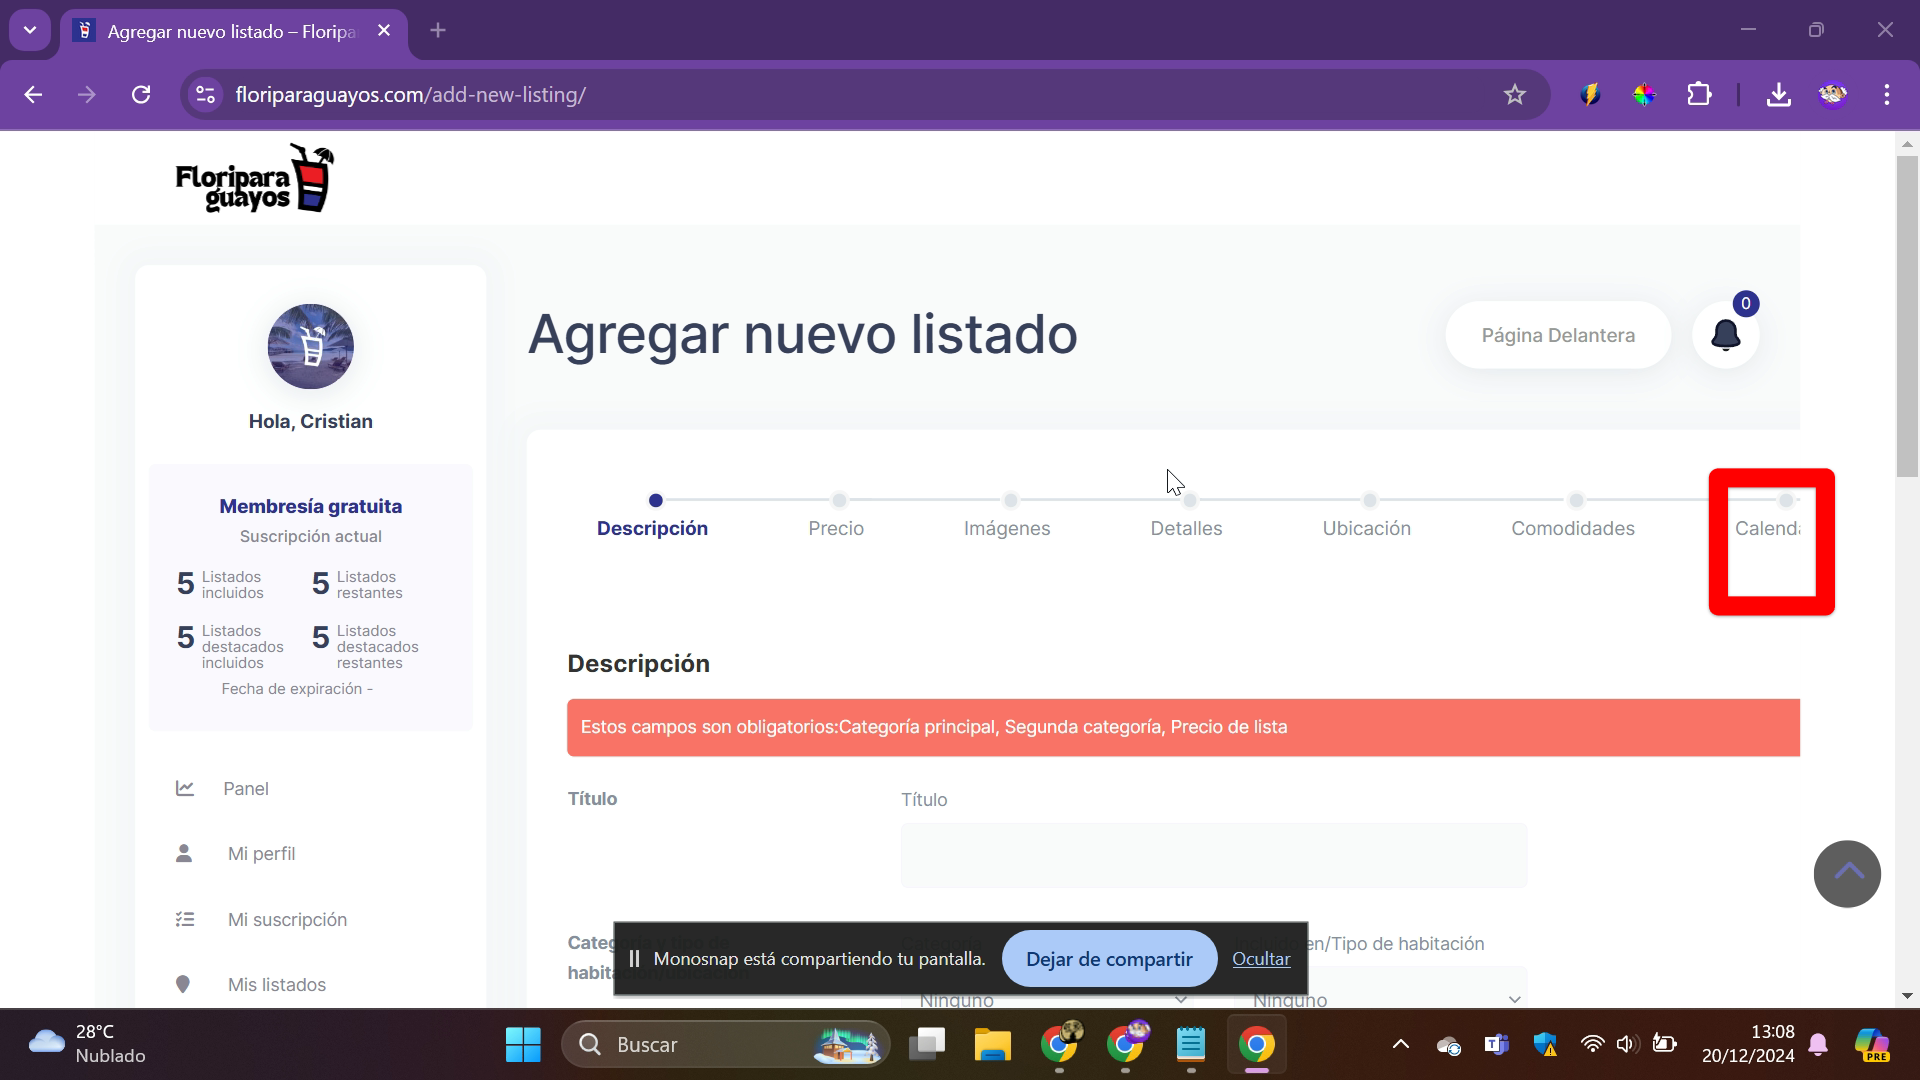Image resolution: width=1920 pixels, height=1080 pixels.
Task: Open Panel from sidebar
Action: click(x=246, y=788)
